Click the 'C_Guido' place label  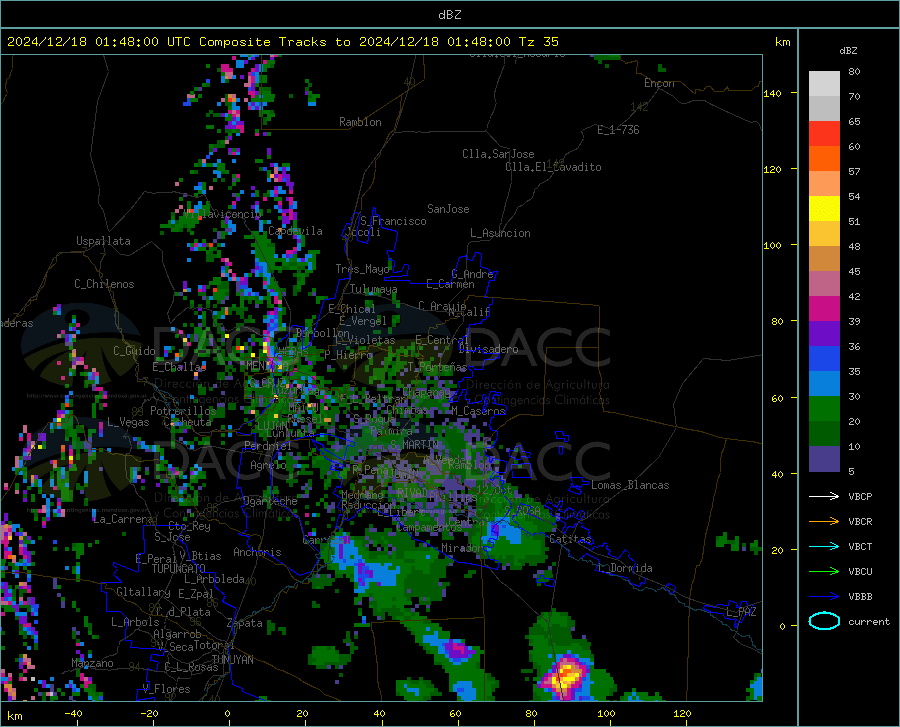click(134, 351)
